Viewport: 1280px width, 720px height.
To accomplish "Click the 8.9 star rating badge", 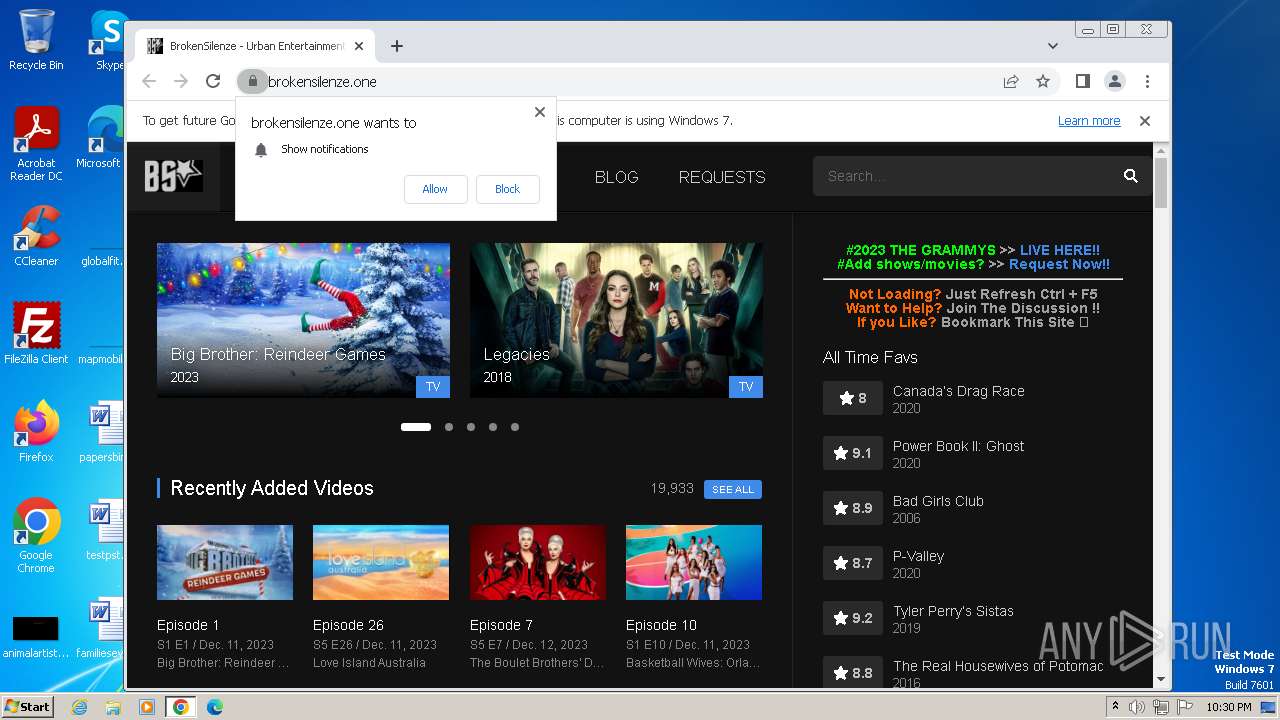I will pyautogui.click(x=853, y=508).
